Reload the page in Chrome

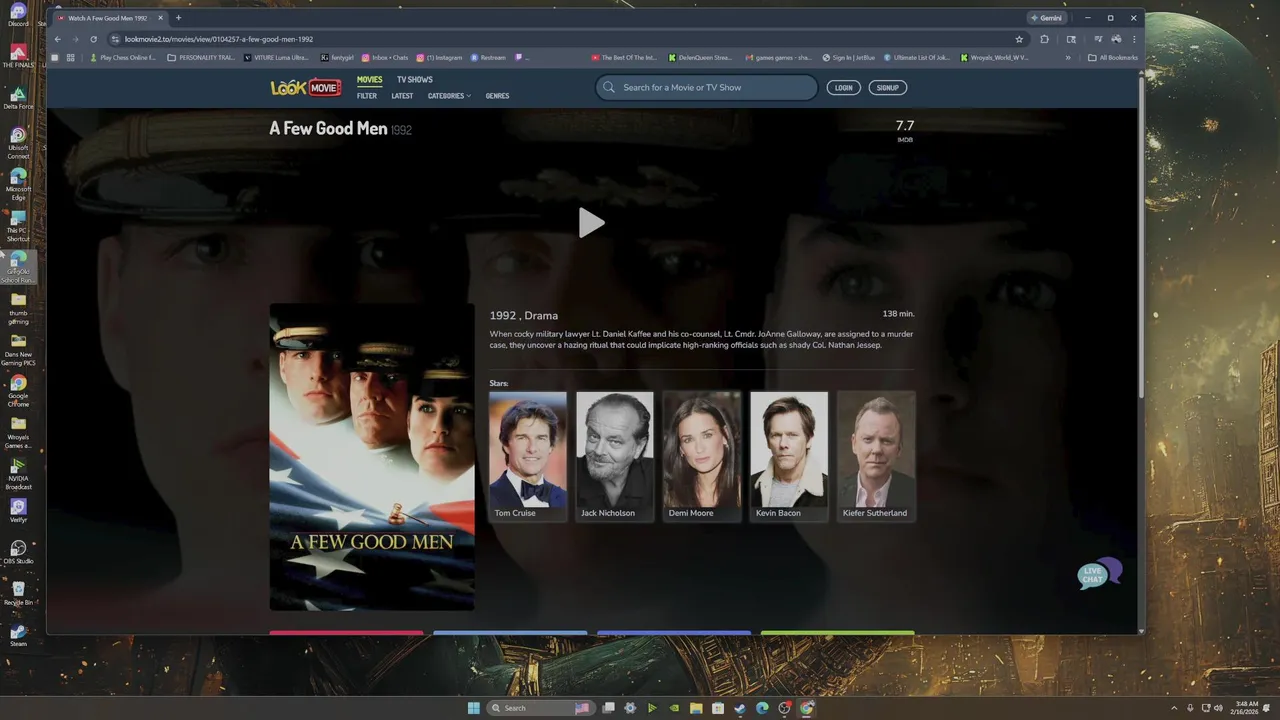click(94, 39)
